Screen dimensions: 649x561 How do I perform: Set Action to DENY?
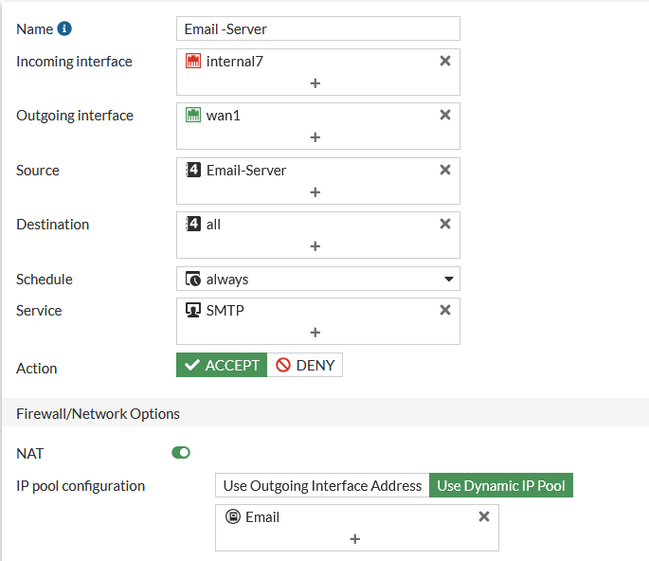pos(305,365)
